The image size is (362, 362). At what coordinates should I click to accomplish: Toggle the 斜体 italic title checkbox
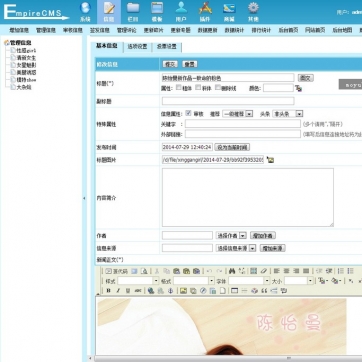click(198, 87)
